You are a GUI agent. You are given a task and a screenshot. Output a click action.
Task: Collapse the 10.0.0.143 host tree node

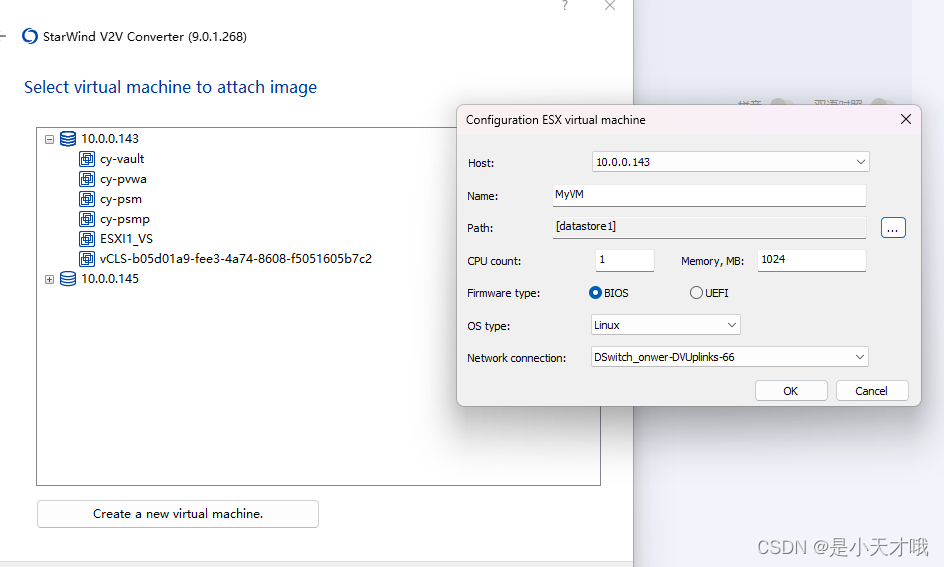[x=49, y=140]
